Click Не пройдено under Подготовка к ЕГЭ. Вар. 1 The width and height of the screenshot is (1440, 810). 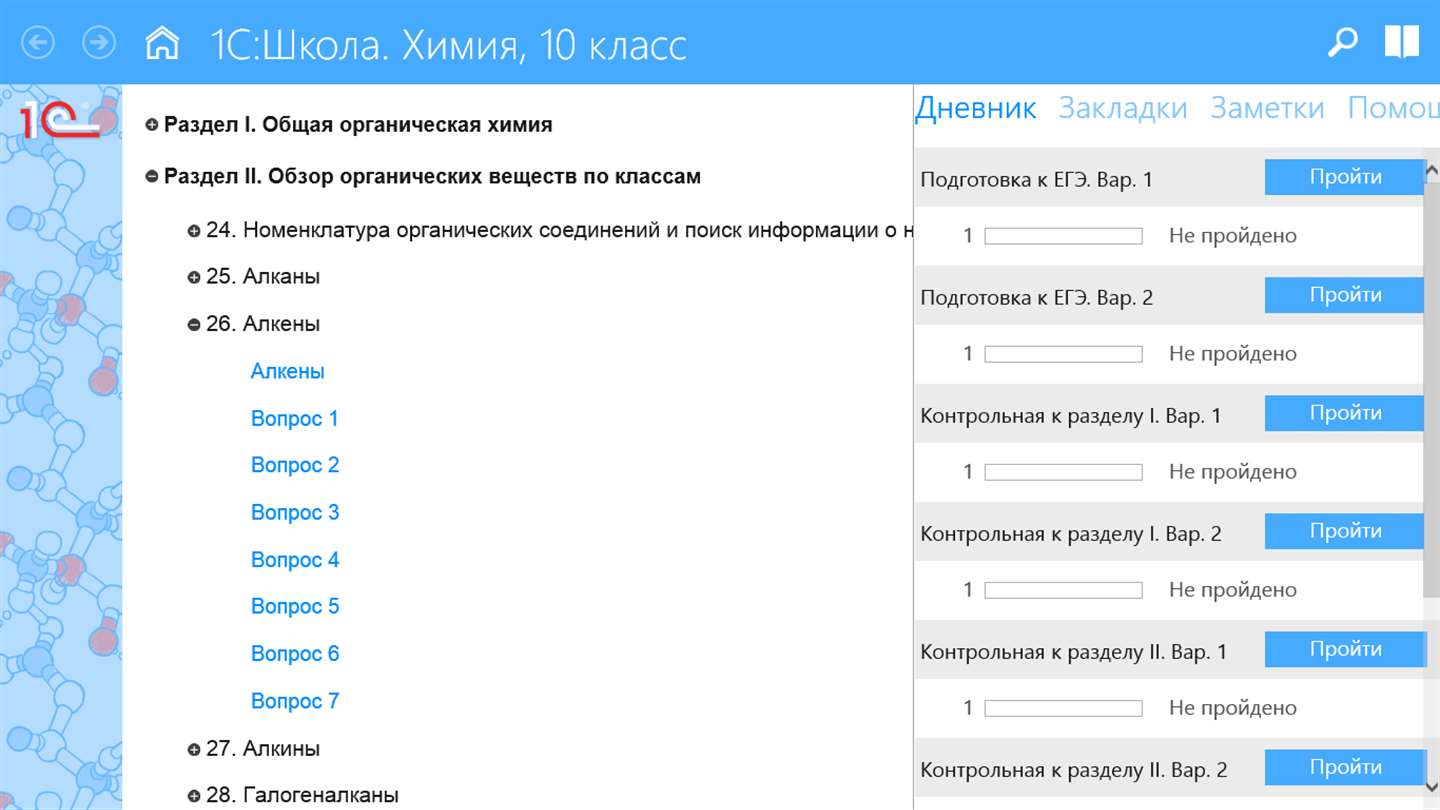[x=1233, y=236]
